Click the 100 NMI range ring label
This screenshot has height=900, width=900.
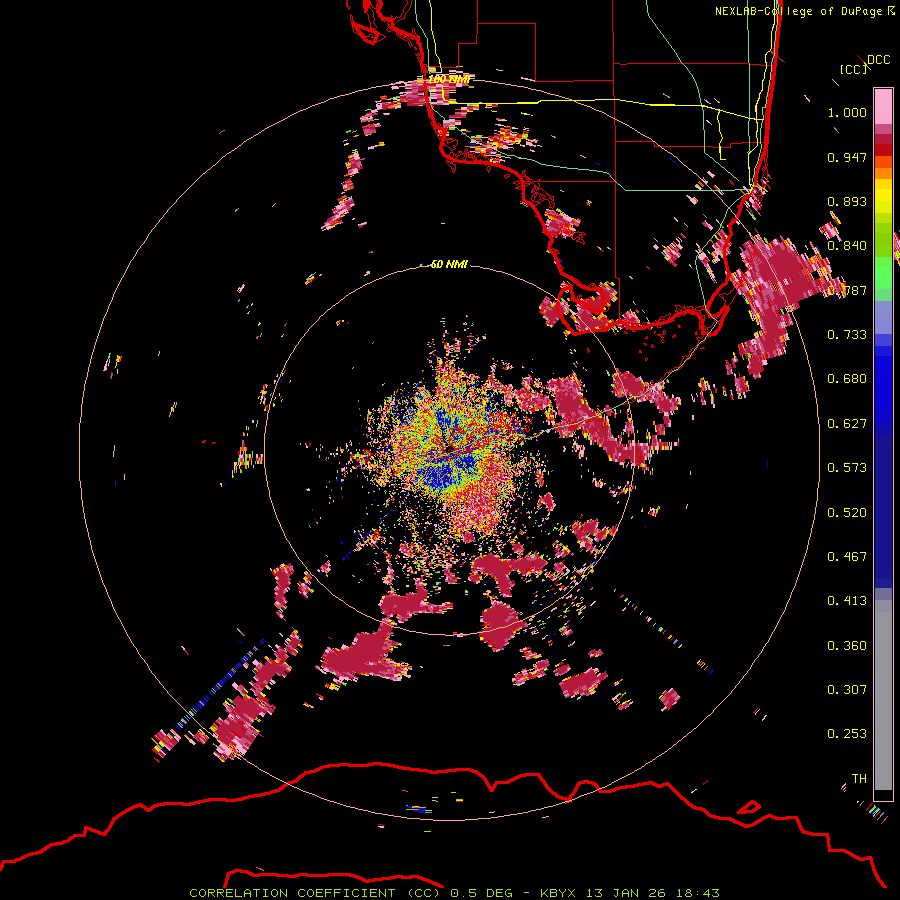[449, 79]
